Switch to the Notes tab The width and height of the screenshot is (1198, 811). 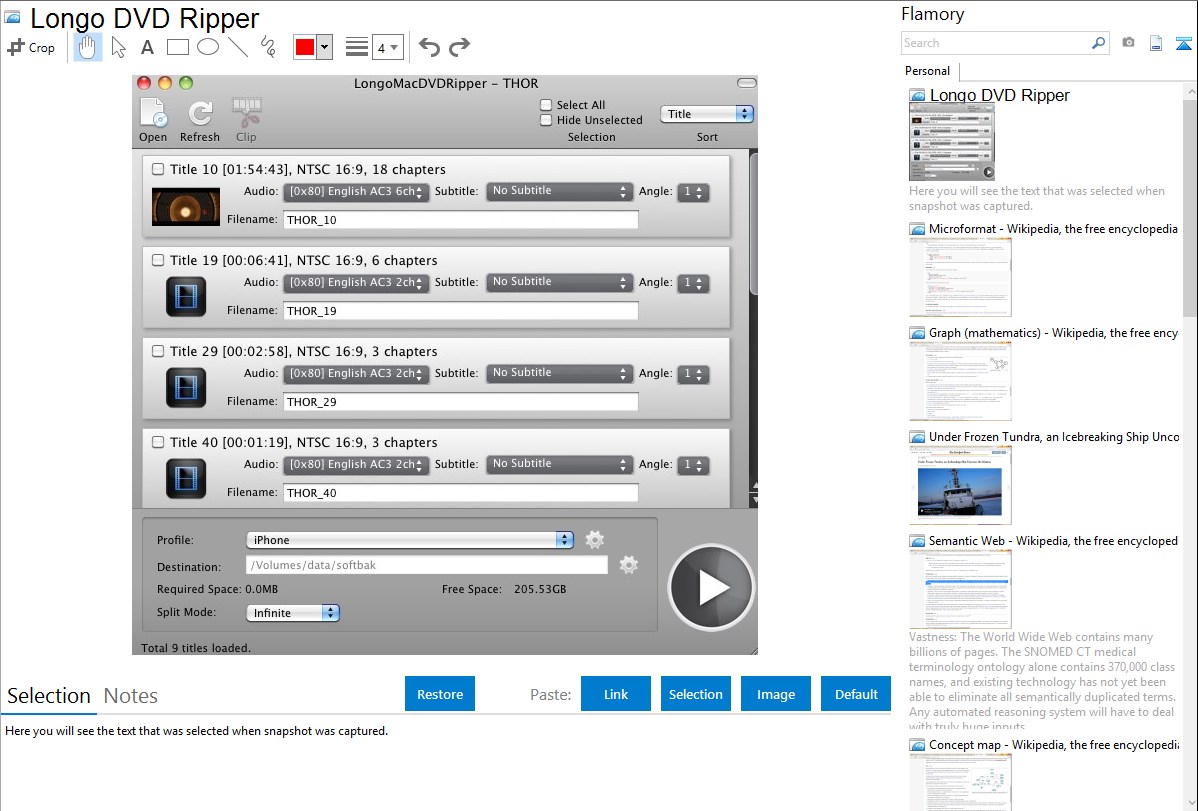point(131,696)
